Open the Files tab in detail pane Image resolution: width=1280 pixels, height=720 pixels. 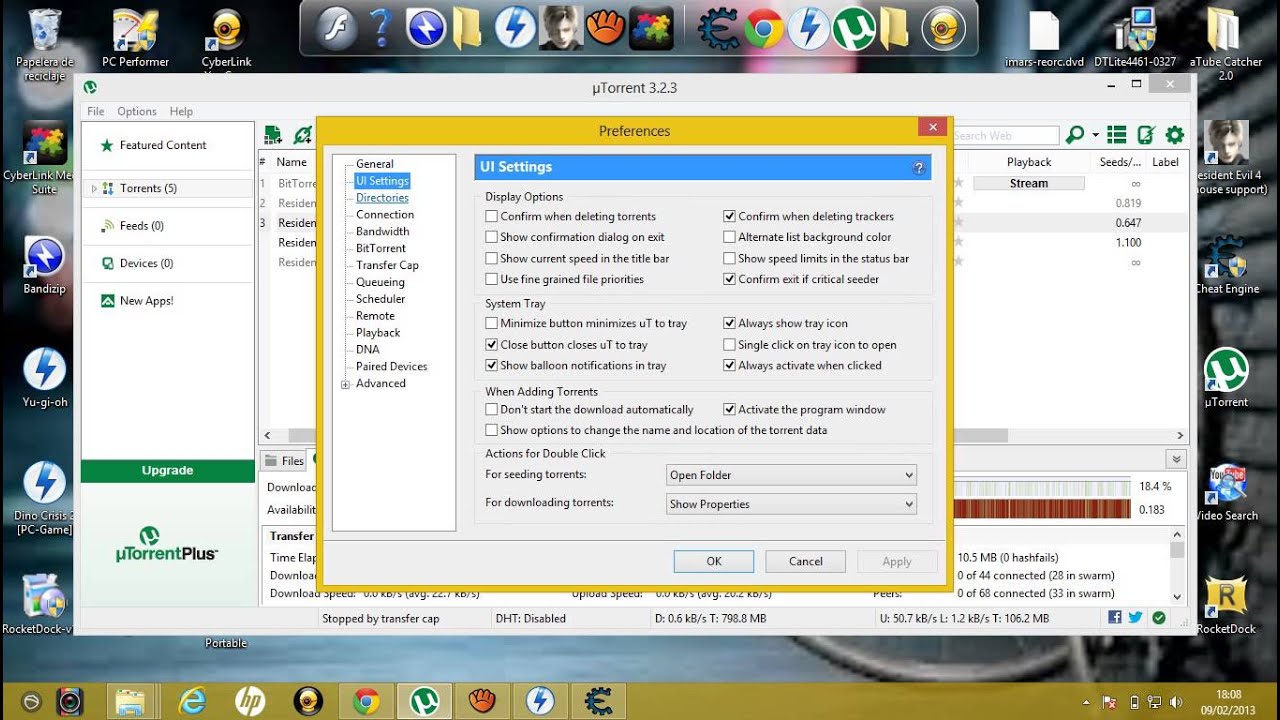pos(284,461)
